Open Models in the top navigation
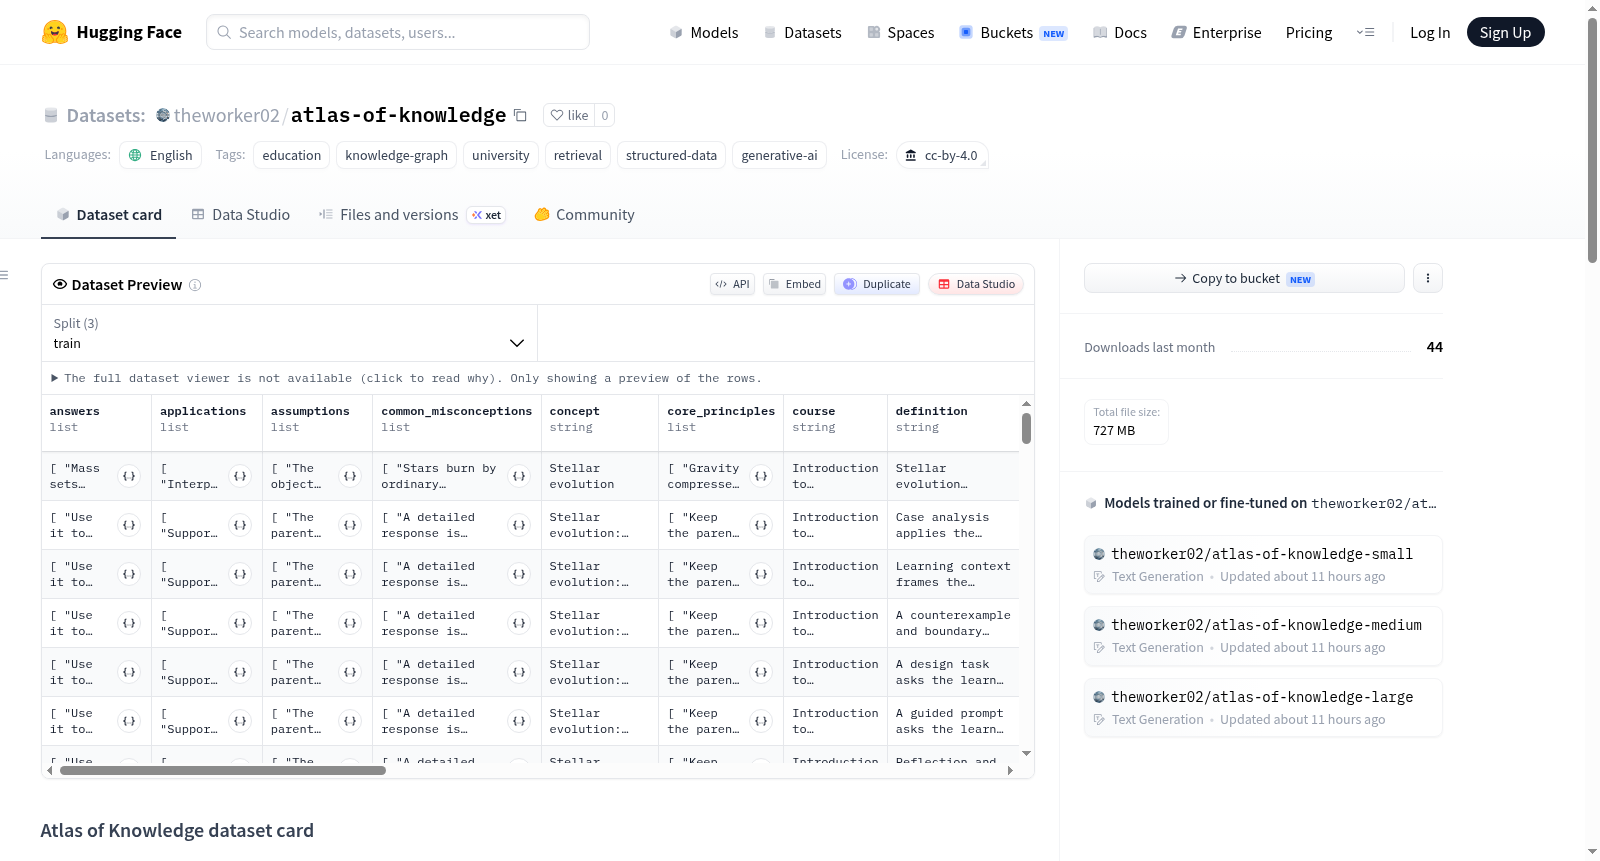The height and width of the screenshot is (861, 1600). tap(704, 33)
